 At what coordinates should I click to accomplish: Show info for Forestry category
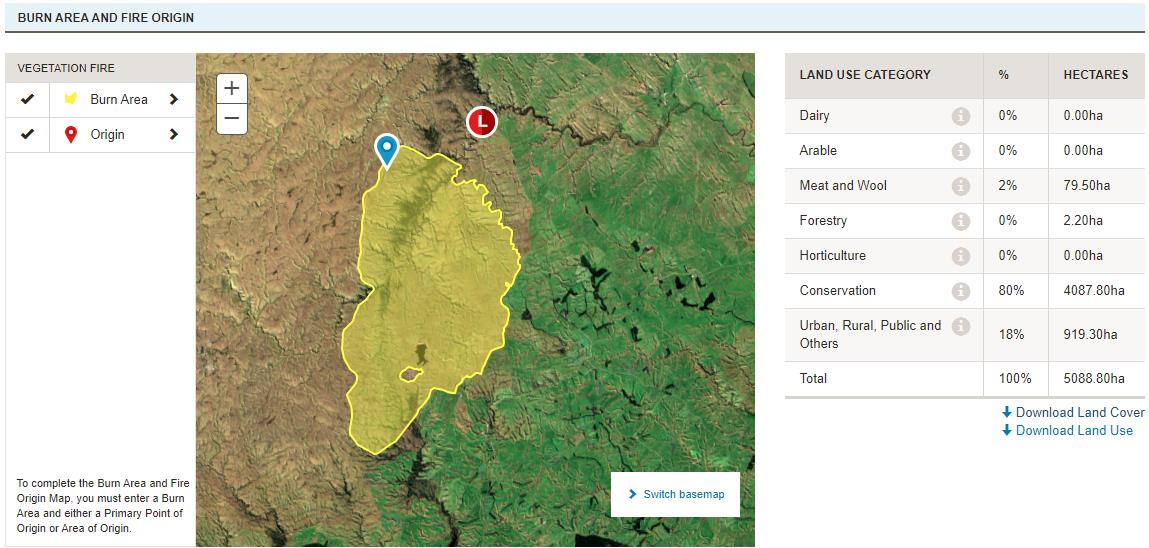(x=960, y=221)
